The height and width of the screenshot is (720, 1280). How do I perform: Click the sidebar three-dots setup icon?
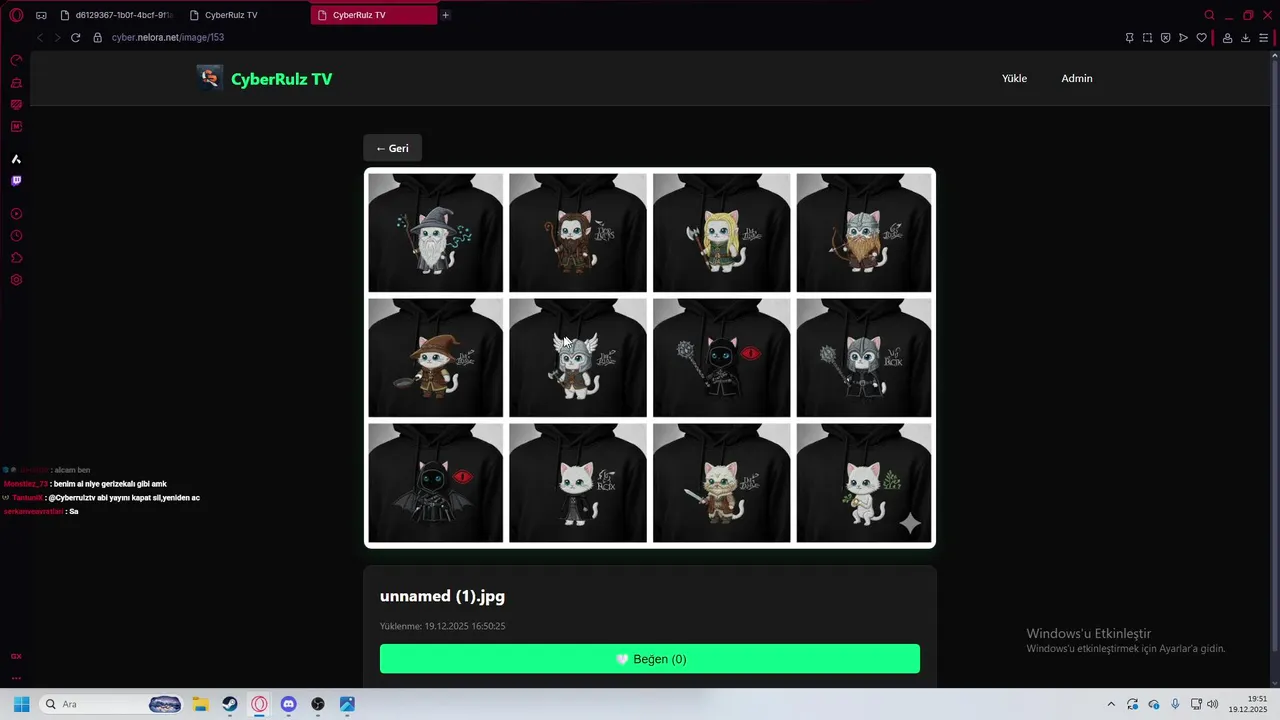pos(16,679)
